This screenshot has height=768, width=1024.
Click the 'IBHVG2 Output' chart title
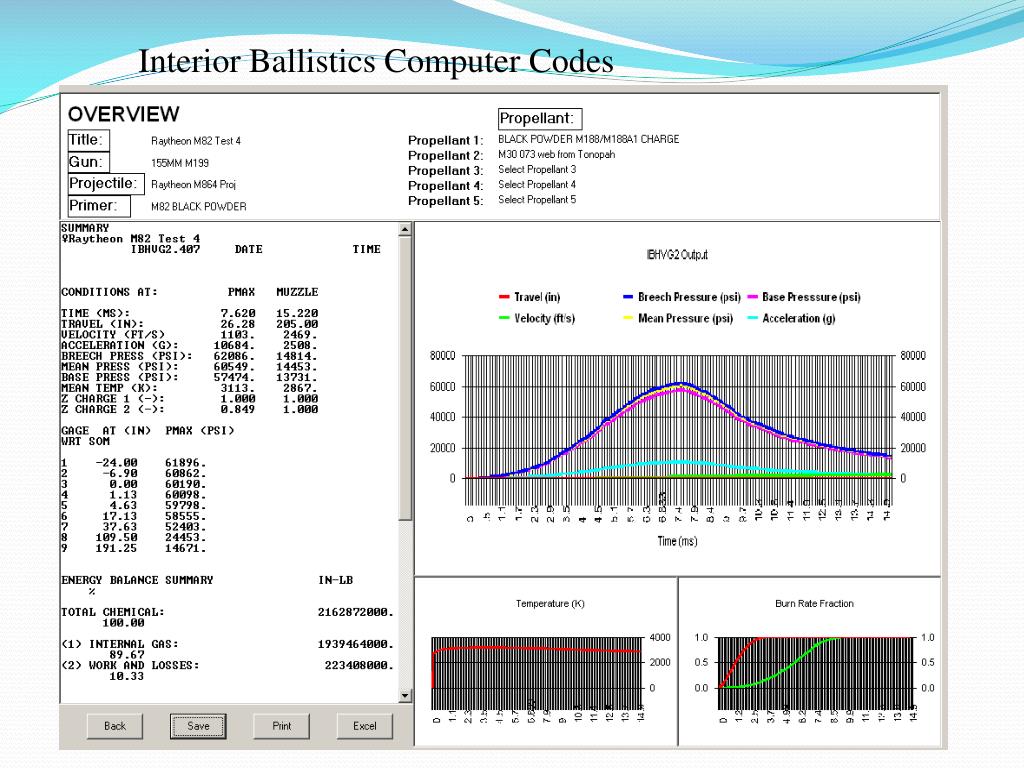pos(677,255)
